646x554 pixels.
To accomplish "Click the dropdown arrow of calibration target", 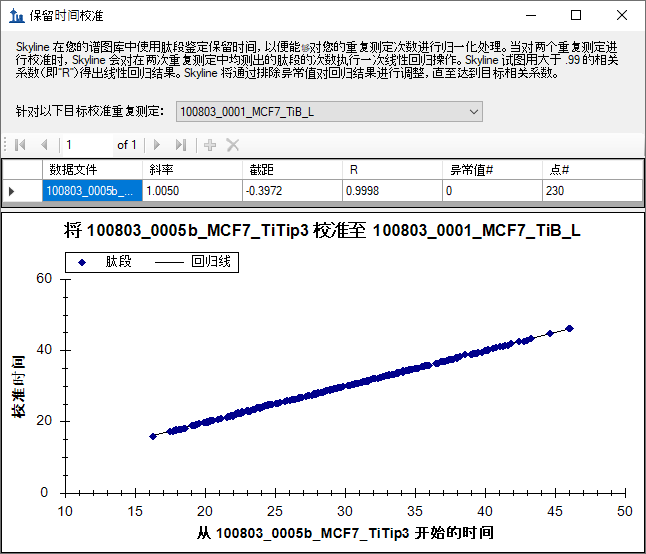I will 474,112.
